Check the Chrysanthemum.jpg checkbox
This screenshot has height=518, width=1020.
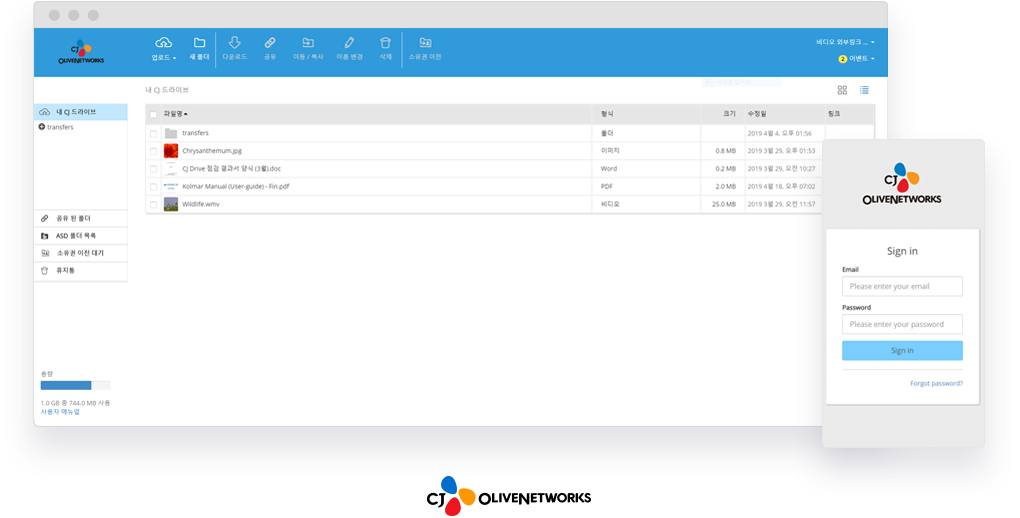(154, 151)
